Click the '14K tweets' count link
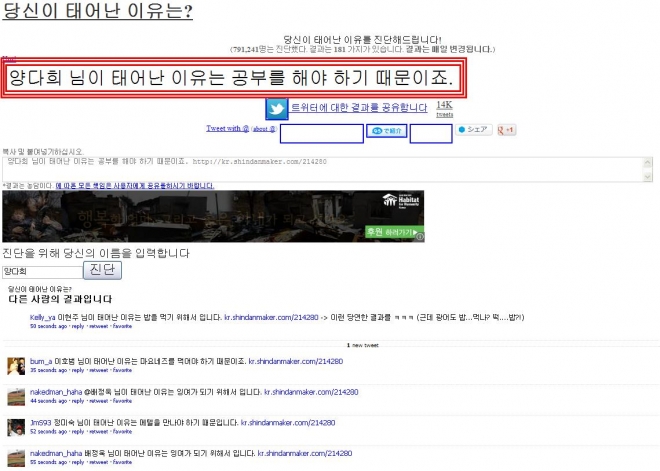 (444, 109)
